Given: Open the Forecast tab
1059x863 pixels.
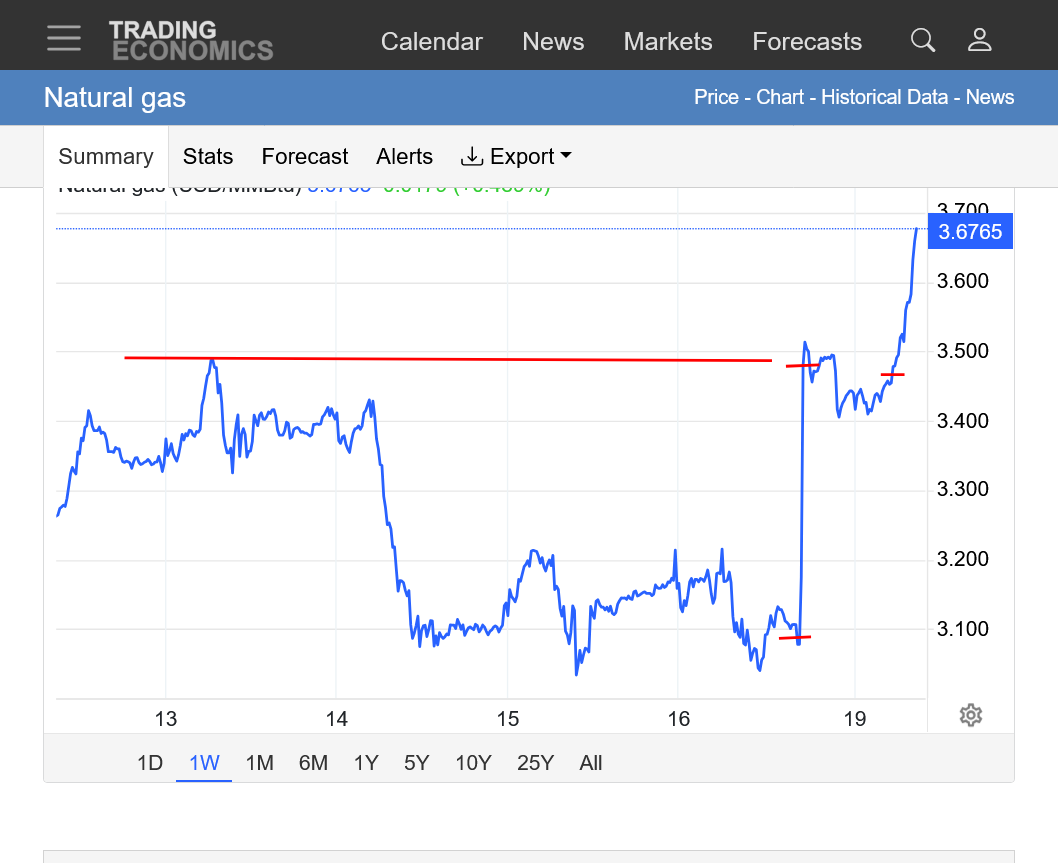Looking at the screenshot, I should 305,157.
